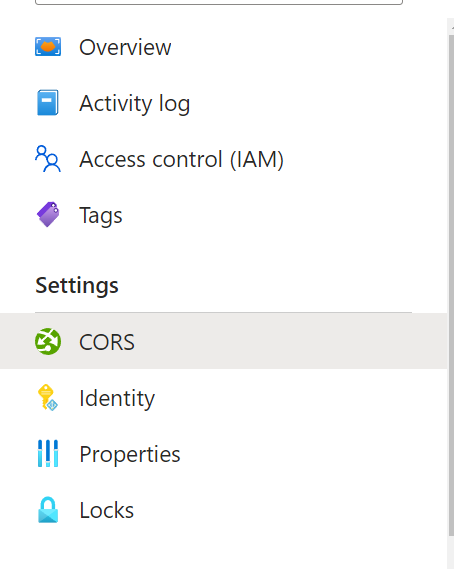Click the Access control people icon
Viewport: 454px width, 569px height.
pos(48,159)
